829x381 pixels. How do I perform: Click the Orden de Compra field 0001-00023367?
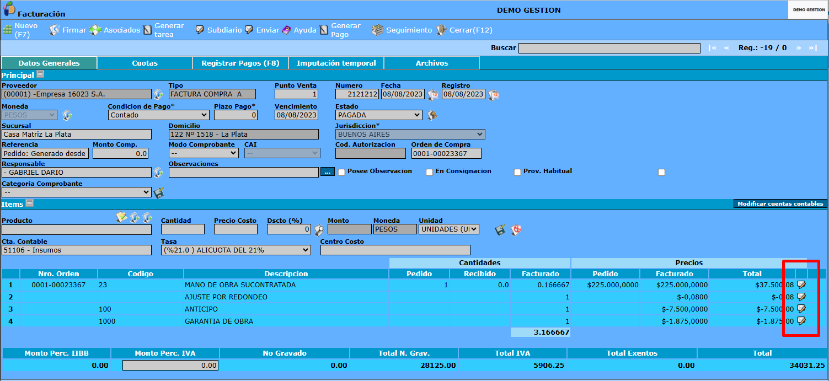click(x=446, y=153)
